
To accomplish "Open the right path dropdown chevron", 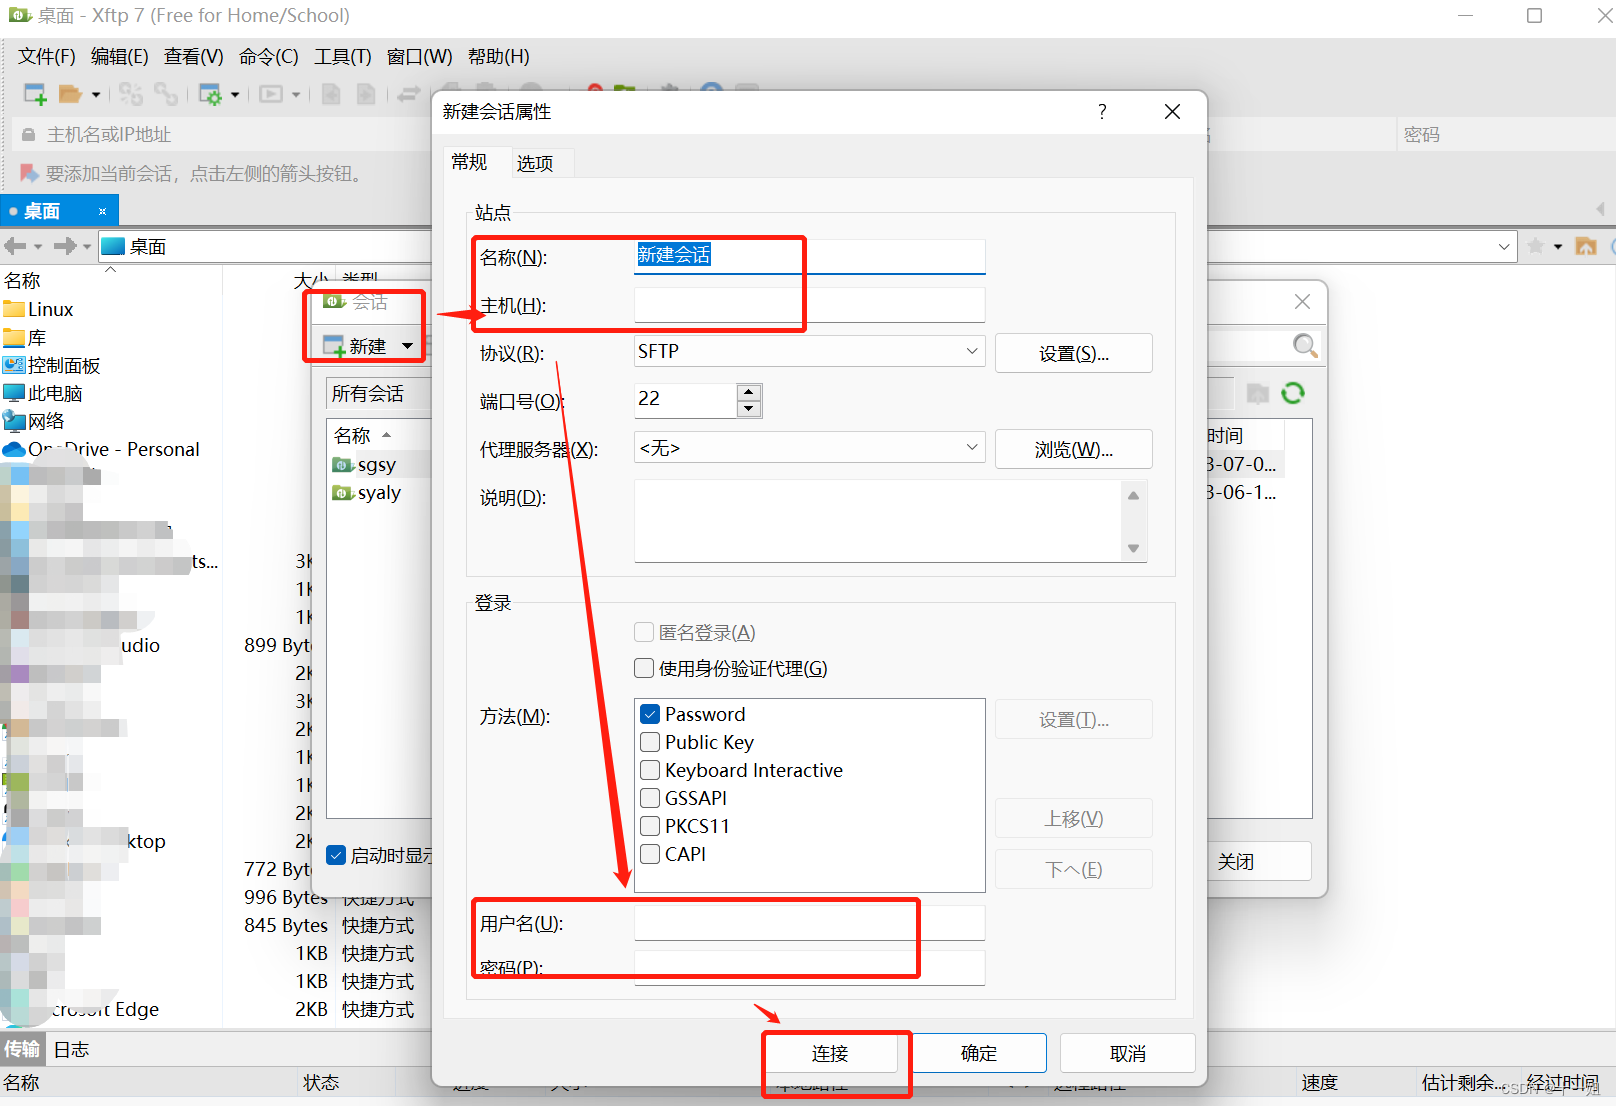I will coord(1504,246).
